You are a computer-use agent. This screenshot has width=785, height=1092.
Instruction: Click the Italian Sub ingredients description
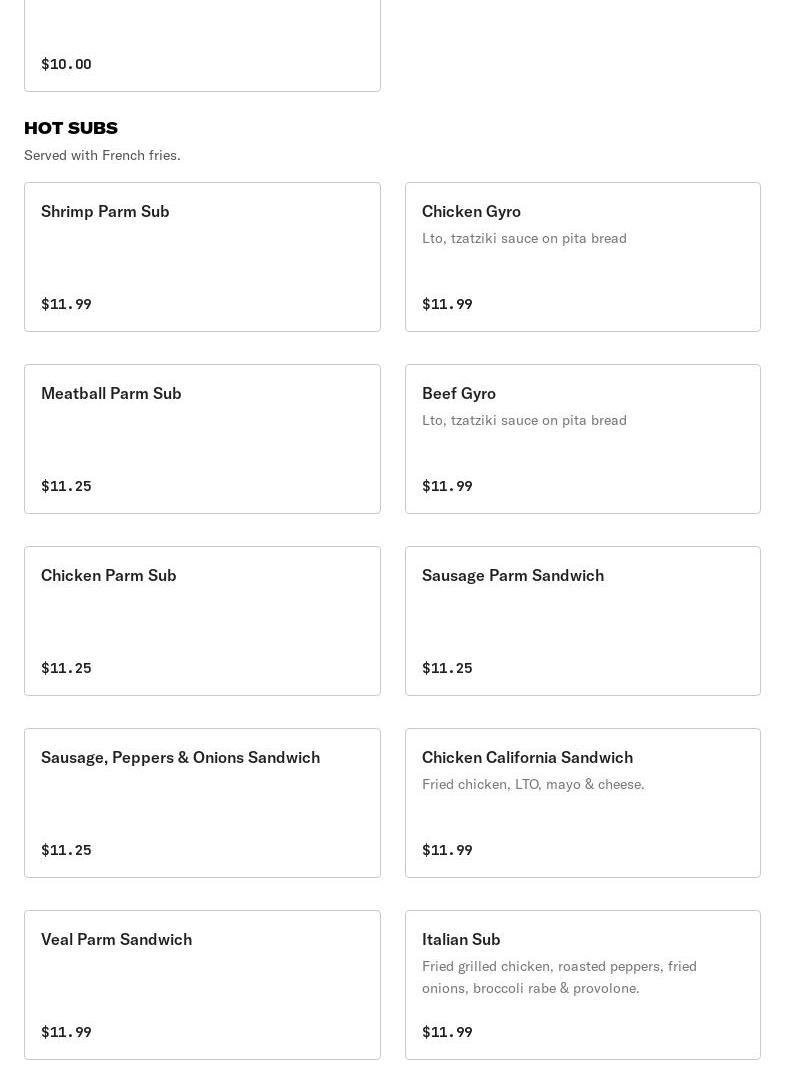pyautogui.click(x=559, y=977)
